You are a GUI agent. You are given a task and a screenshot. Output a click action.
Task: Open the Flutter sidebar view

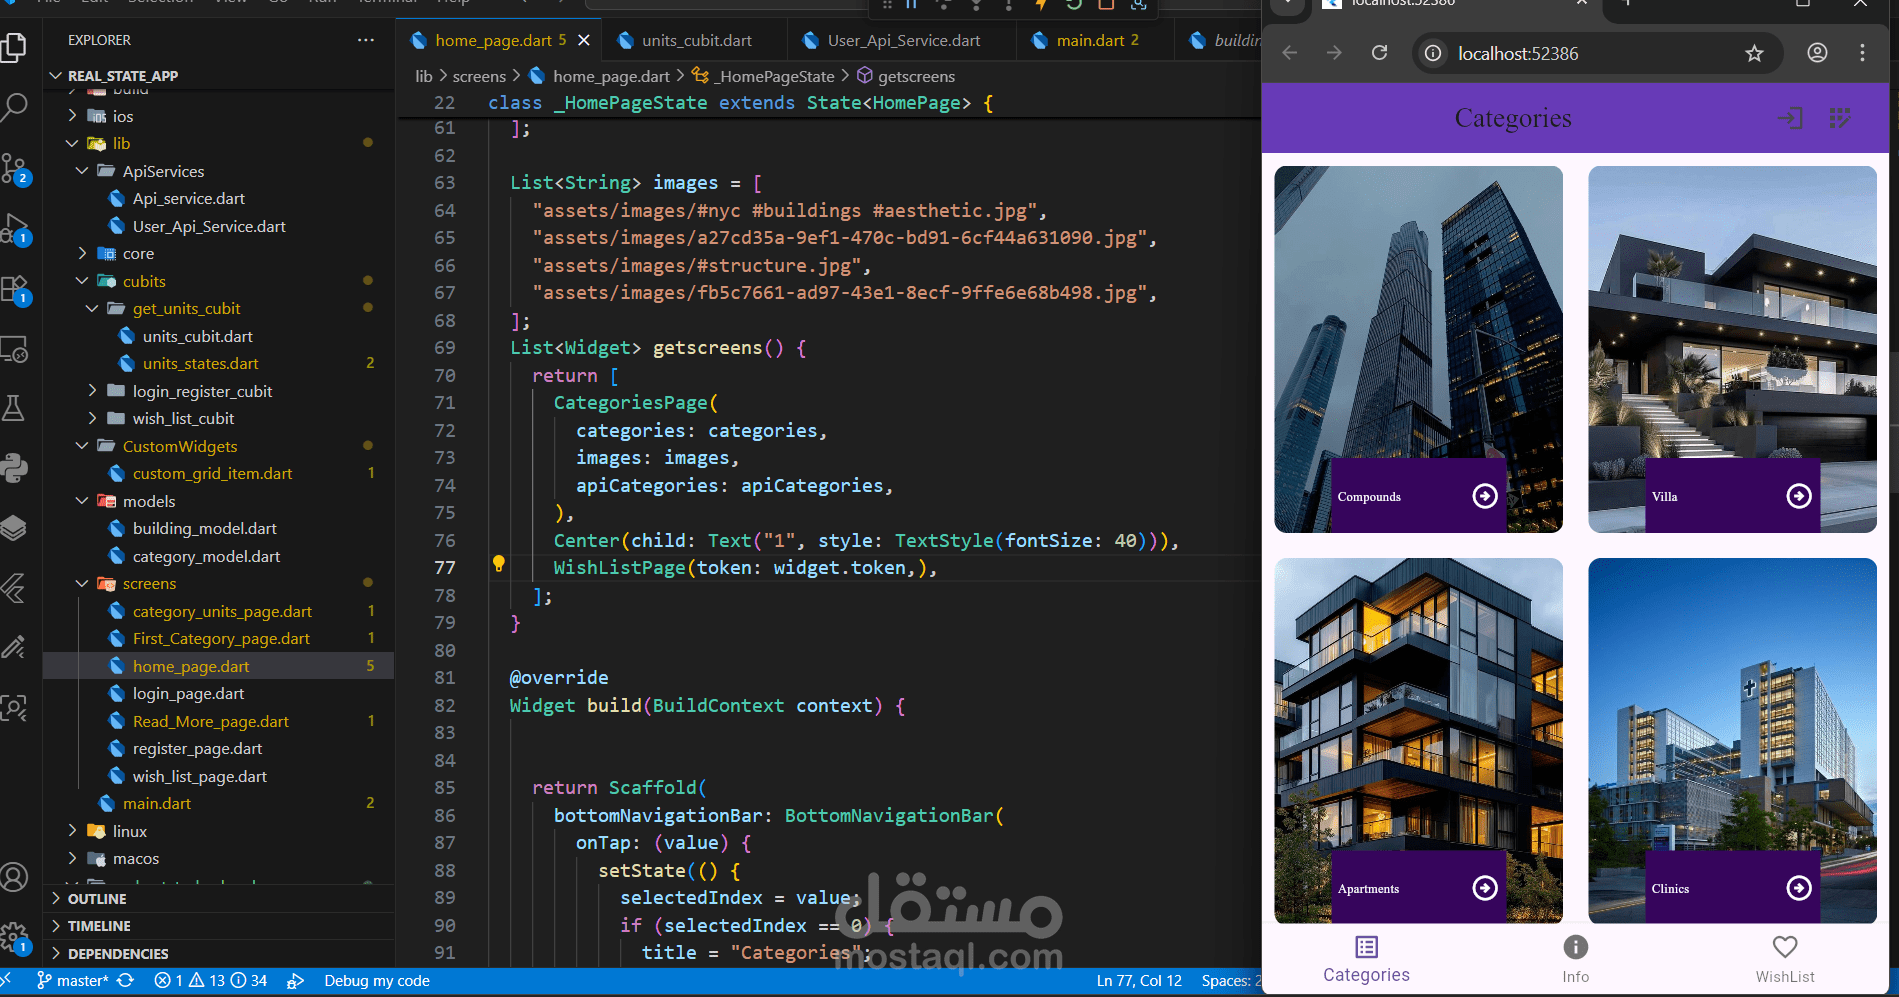[15, 588]
